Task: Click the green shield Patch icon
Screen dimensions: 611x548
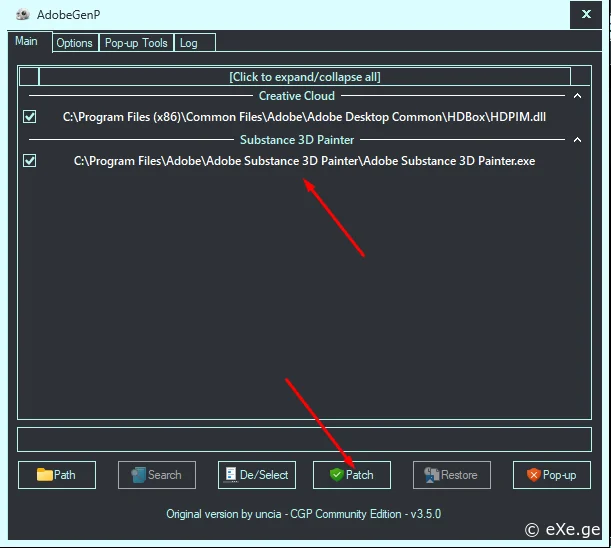Action: tap(336, 475)
